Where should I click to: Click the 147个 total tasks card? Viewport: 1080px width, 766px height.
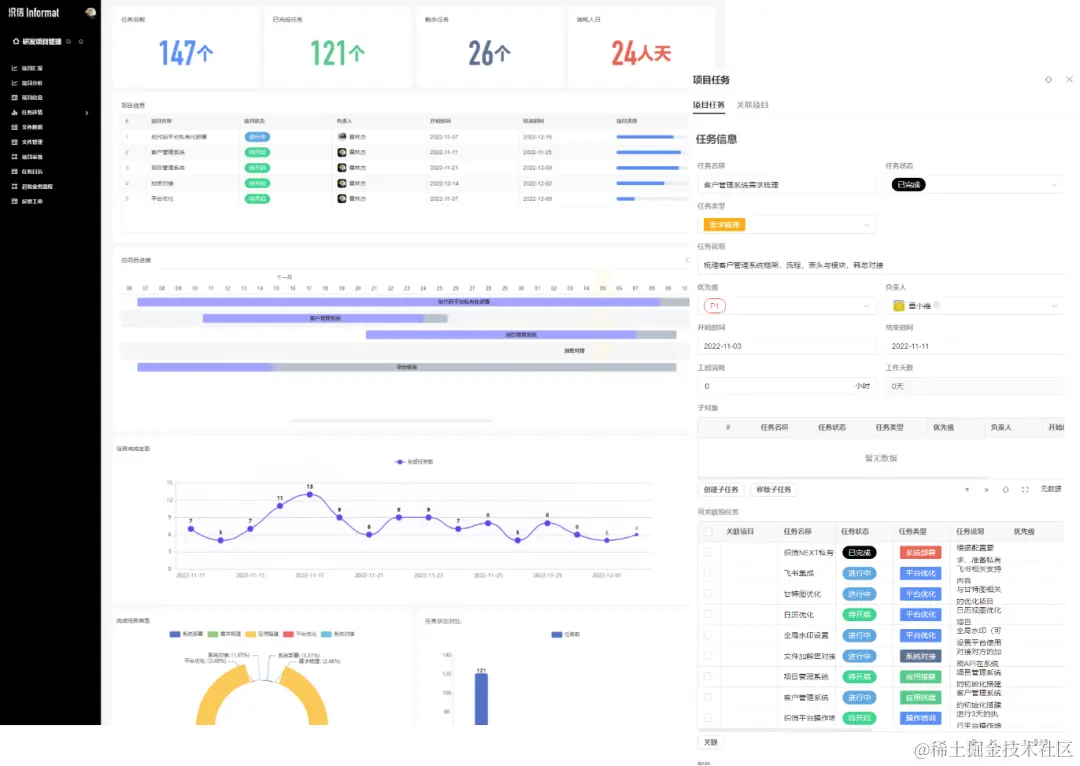[186, 47]
